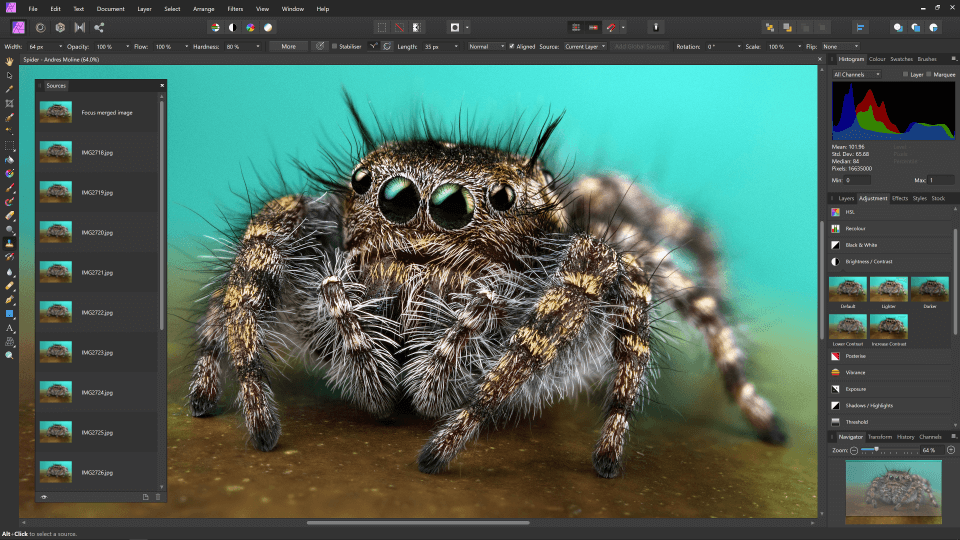Click the Navigator zoom out minus button
The image size is (960, 540).
(853, 450)
